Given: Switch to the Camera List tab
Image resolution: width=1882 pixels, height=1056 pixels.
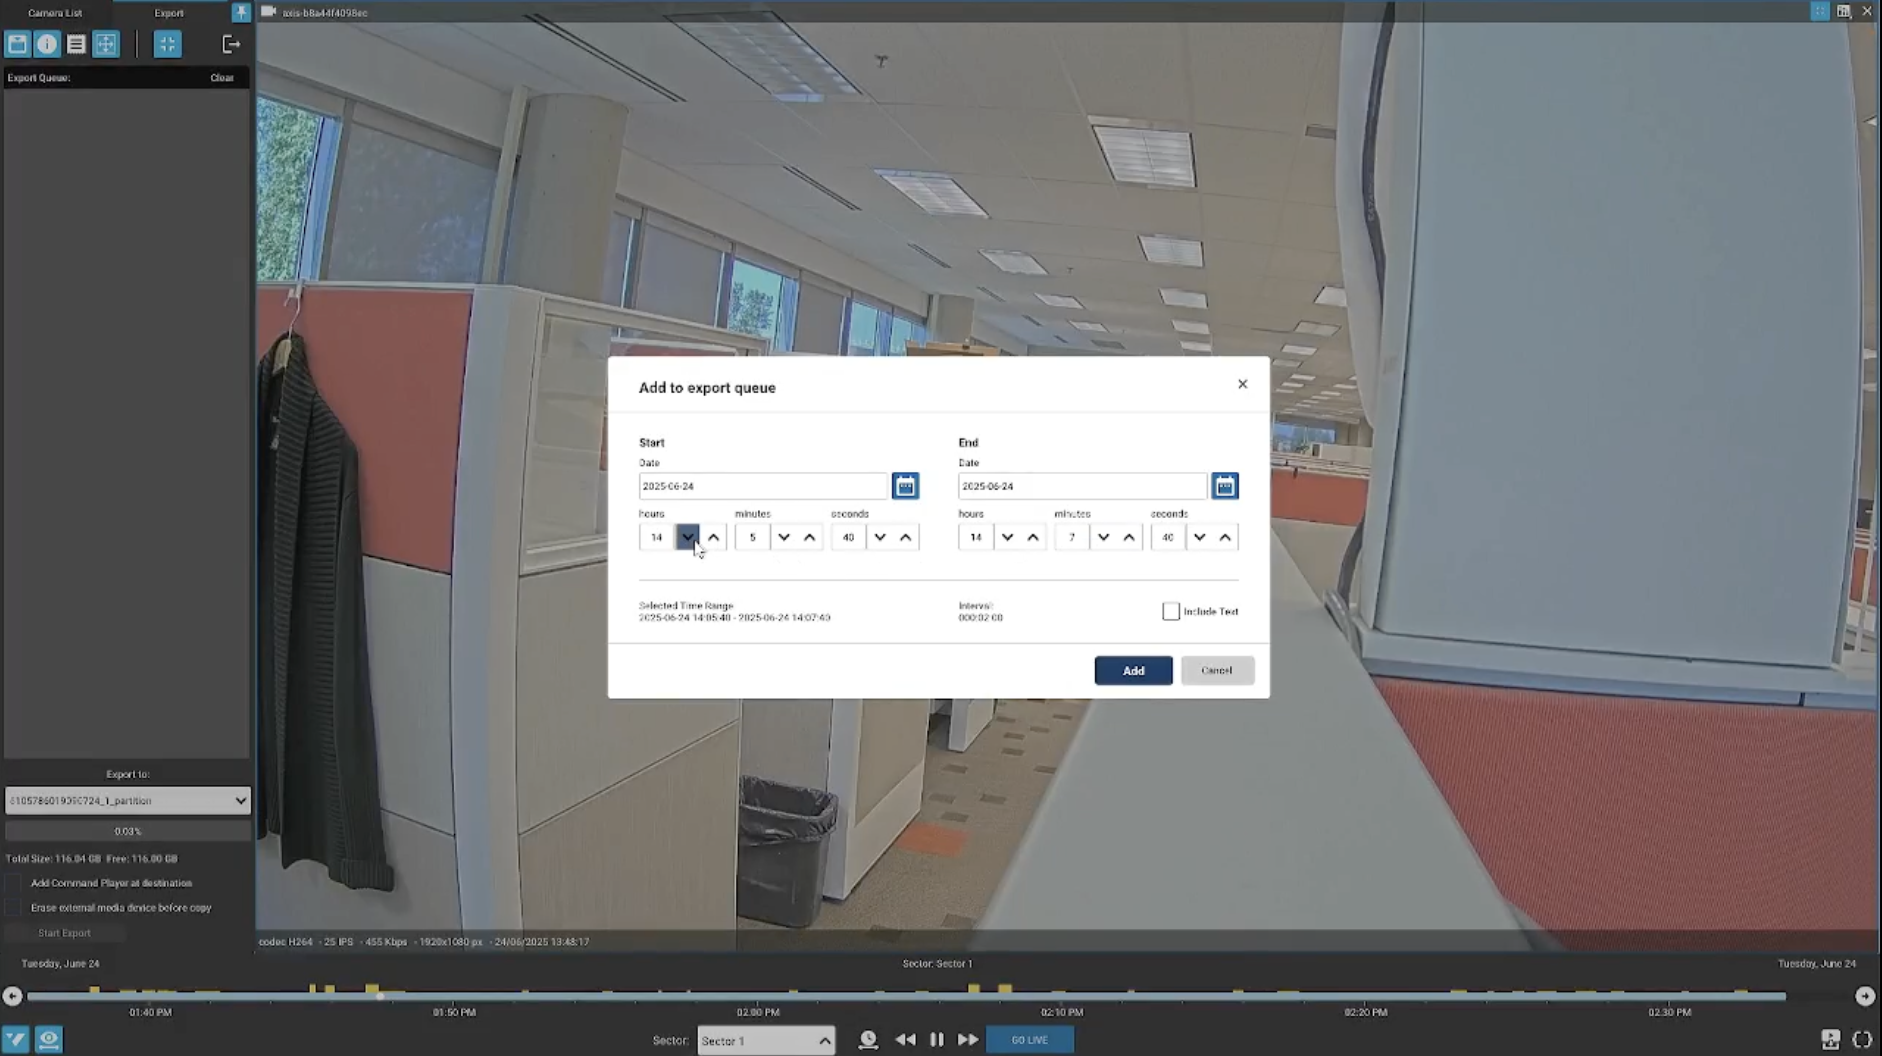Looking at the screenshot, I should 55,13.
